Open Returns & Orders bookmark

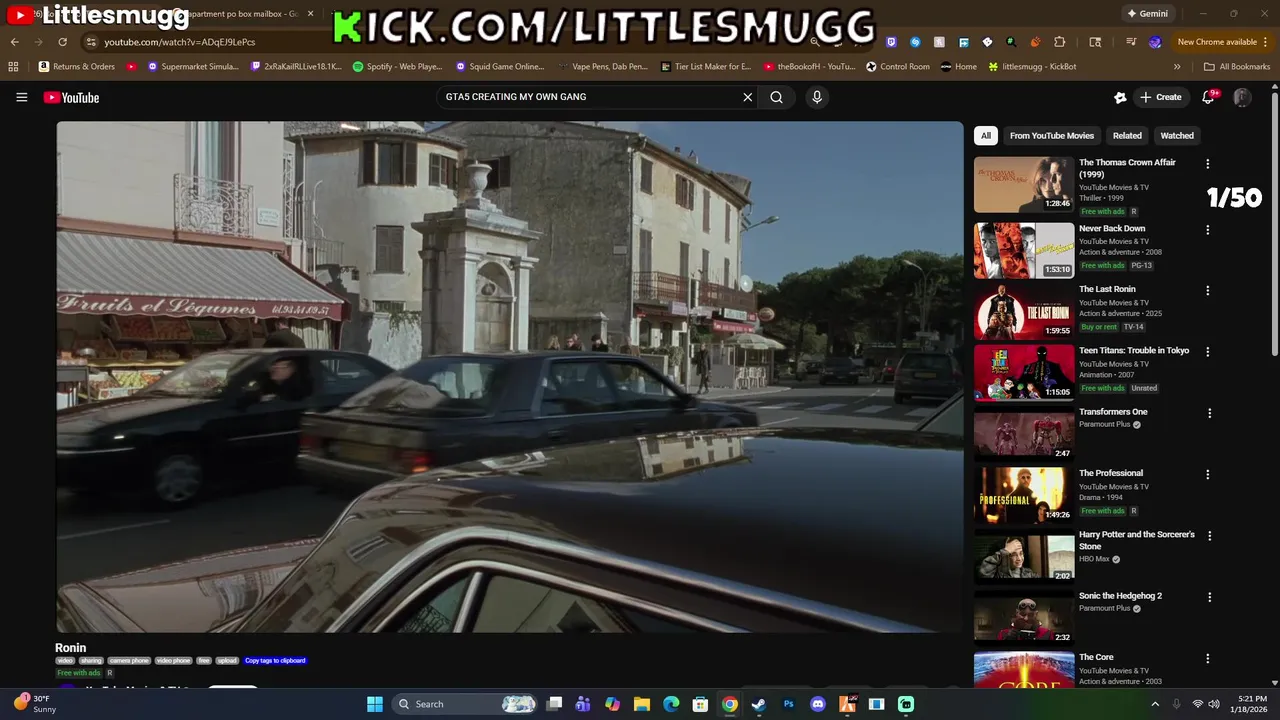pos(77,67)
